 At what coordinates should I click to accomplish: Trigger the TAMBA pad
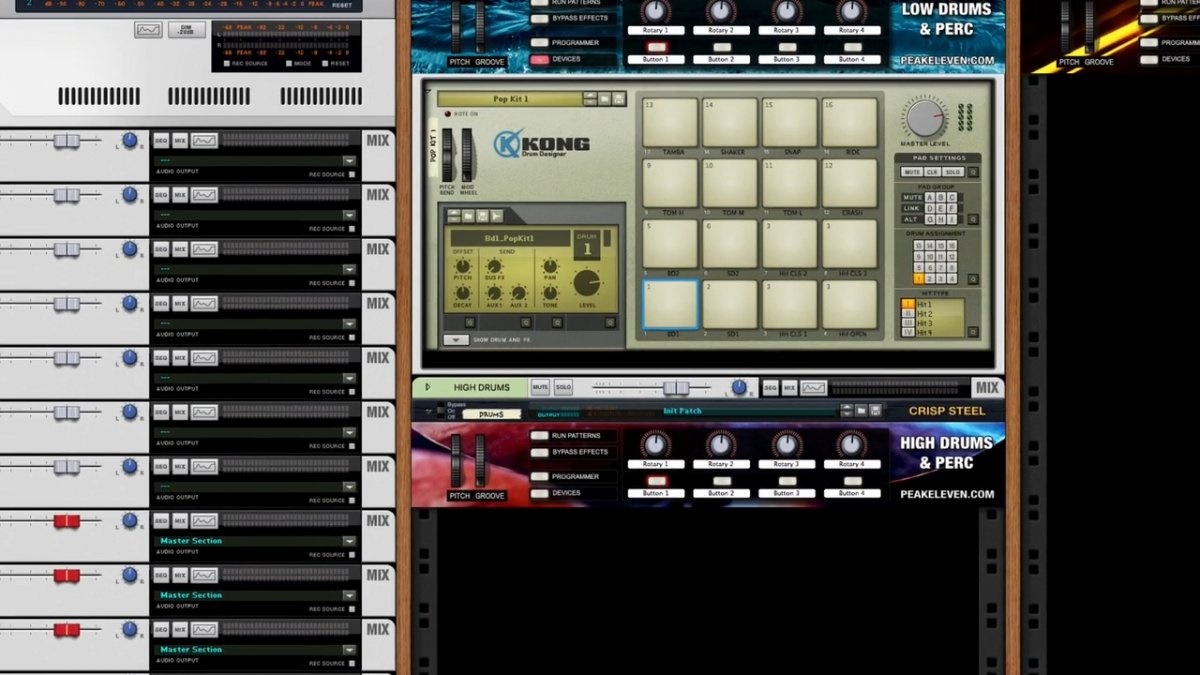[670, 122]
